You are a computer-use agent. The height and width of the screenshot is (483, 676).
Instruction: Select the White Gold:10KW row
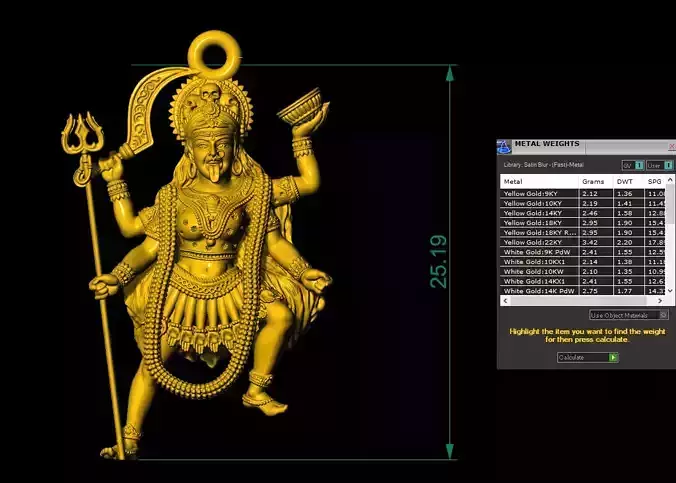583,271
